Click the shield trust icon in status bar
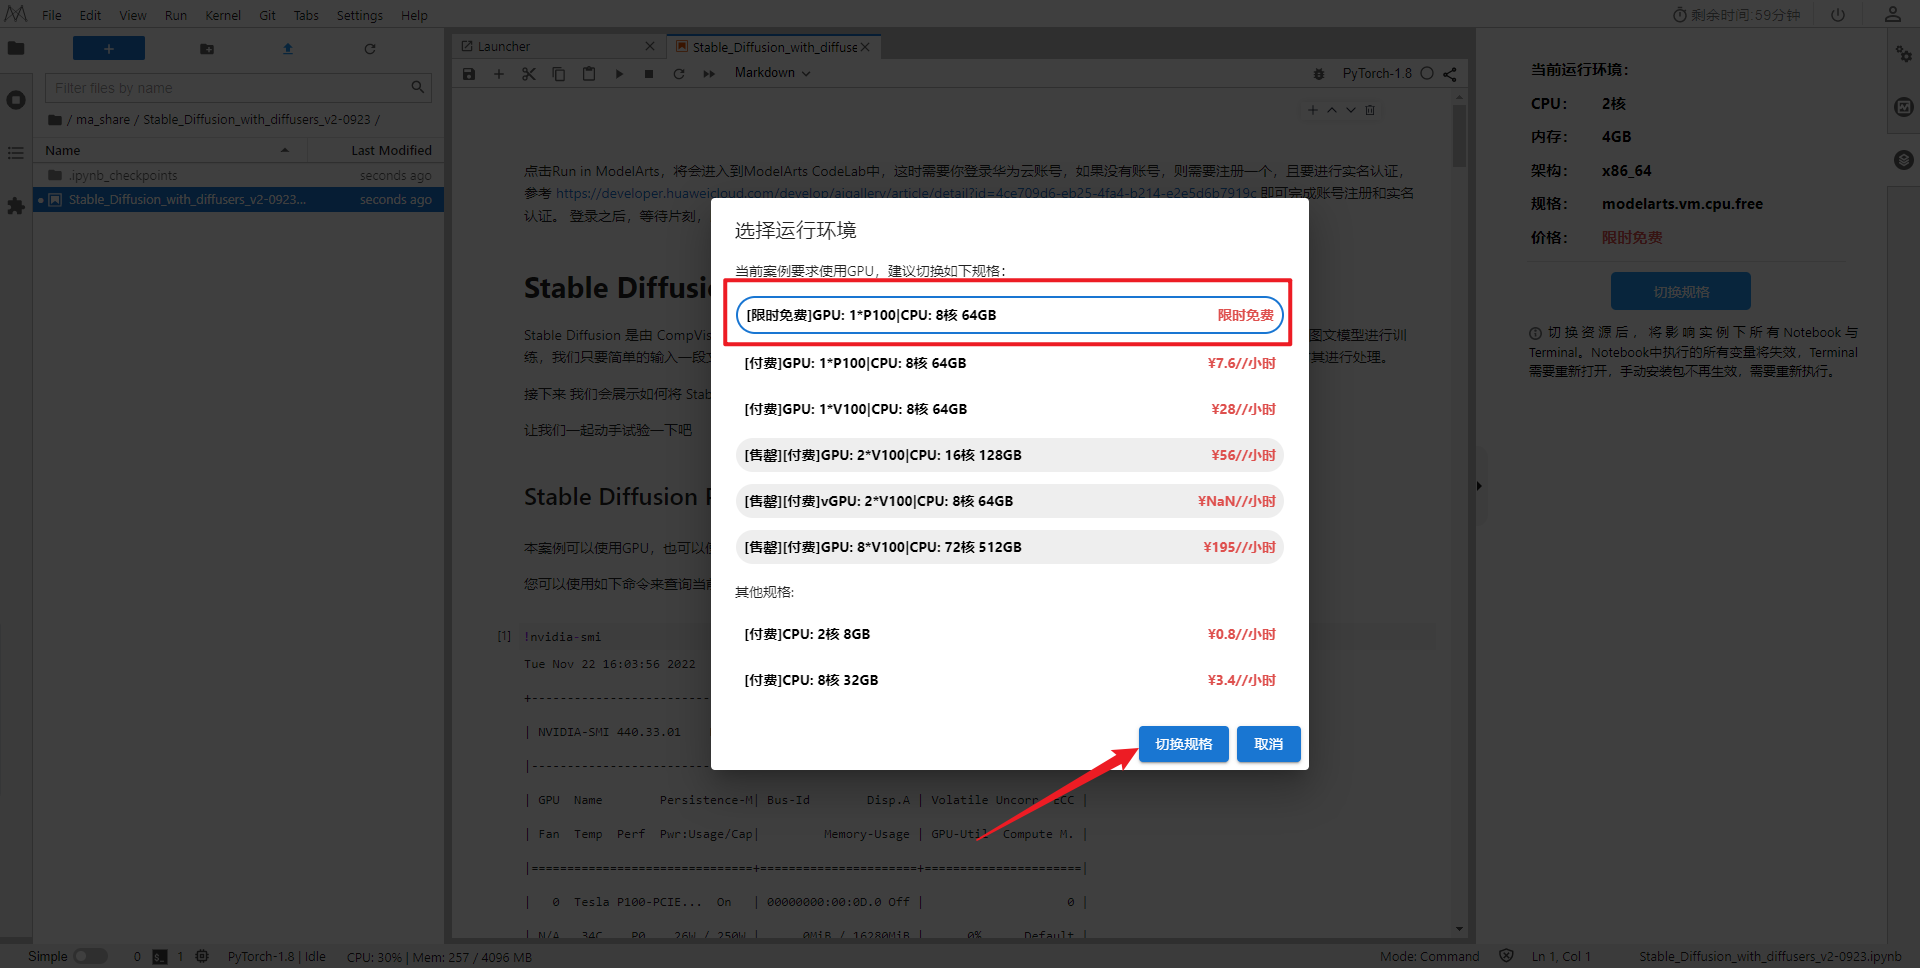 point(1506,956)
